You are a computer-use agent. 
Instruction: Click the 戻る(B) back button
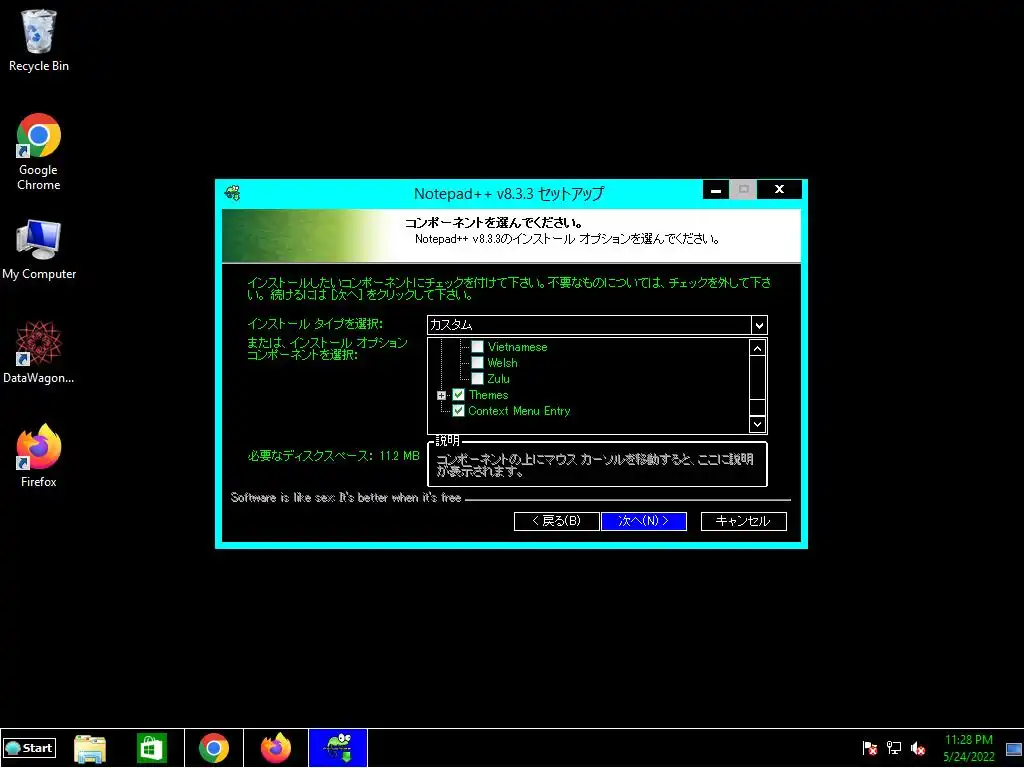(556, 521)
